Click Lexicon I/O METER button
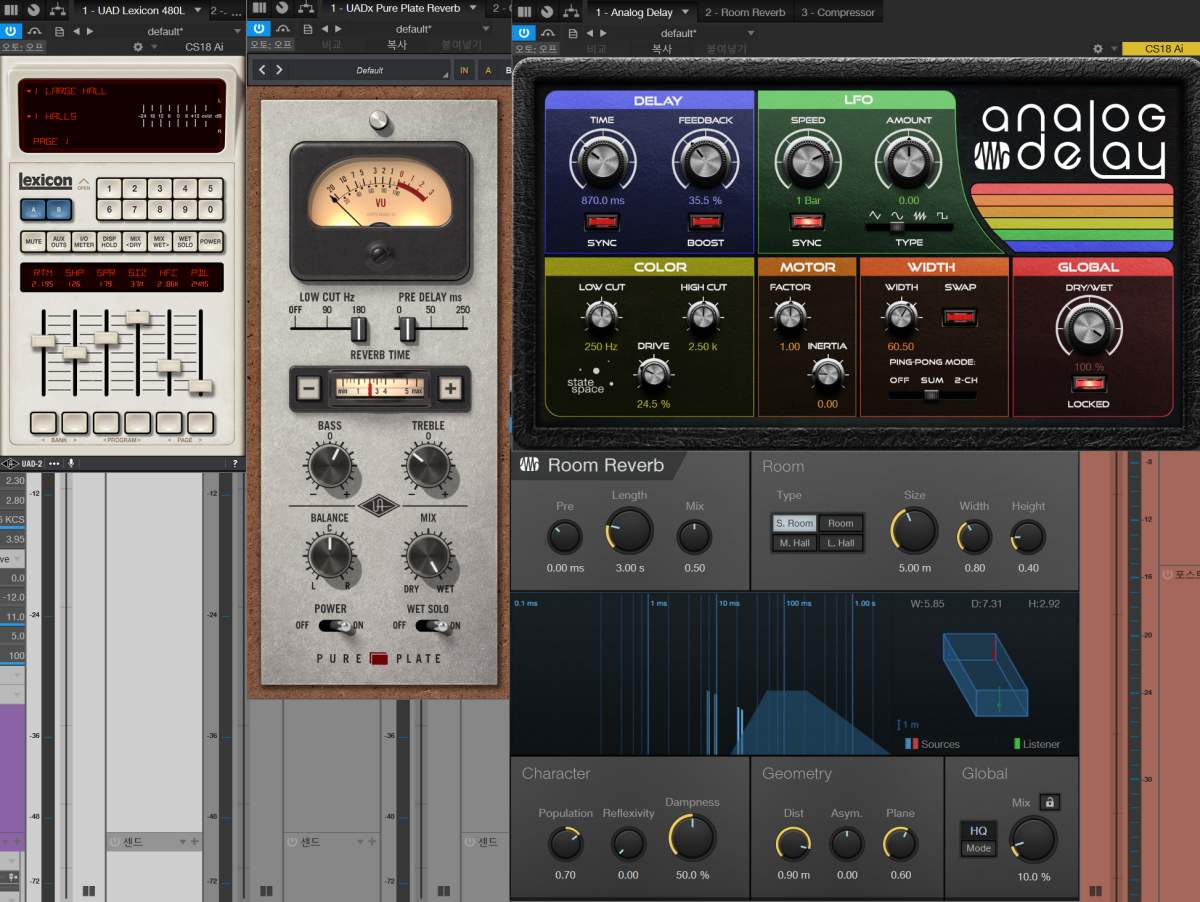This screenshot has width=1200, height=902. point(83,241)
